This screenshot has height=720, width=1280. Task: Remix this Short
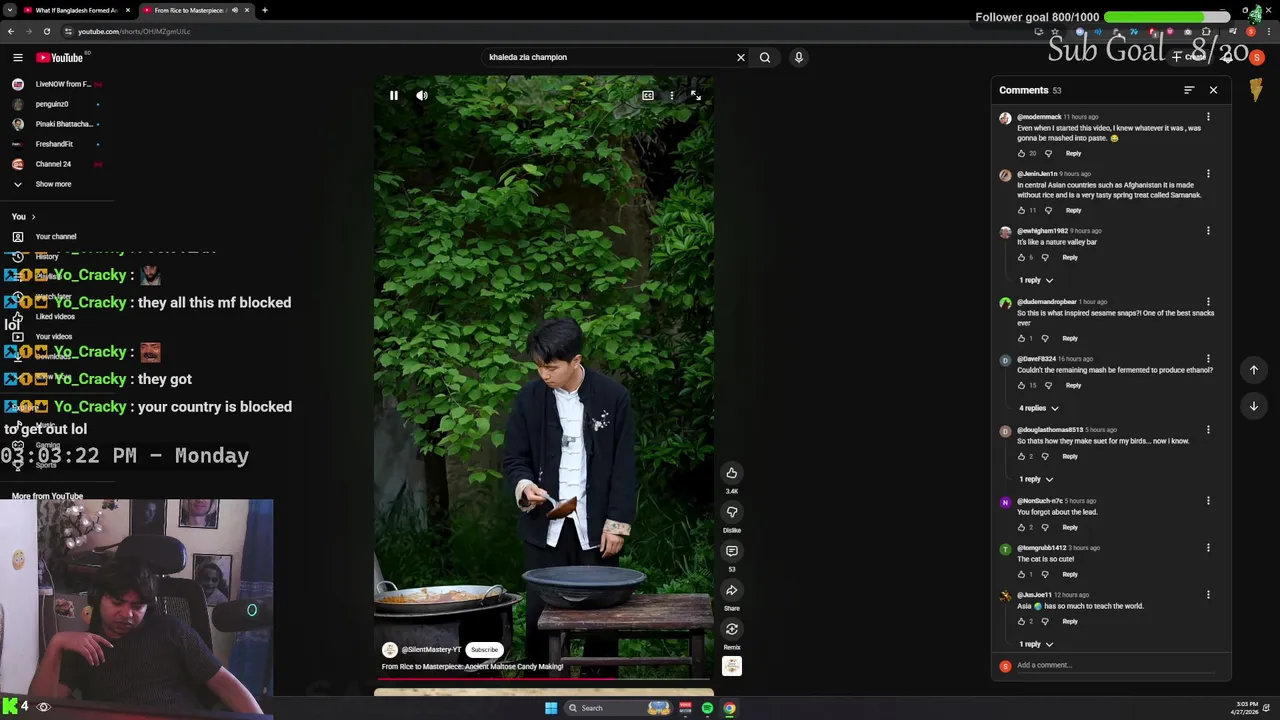pyautogui.click(x=732, y=629)
